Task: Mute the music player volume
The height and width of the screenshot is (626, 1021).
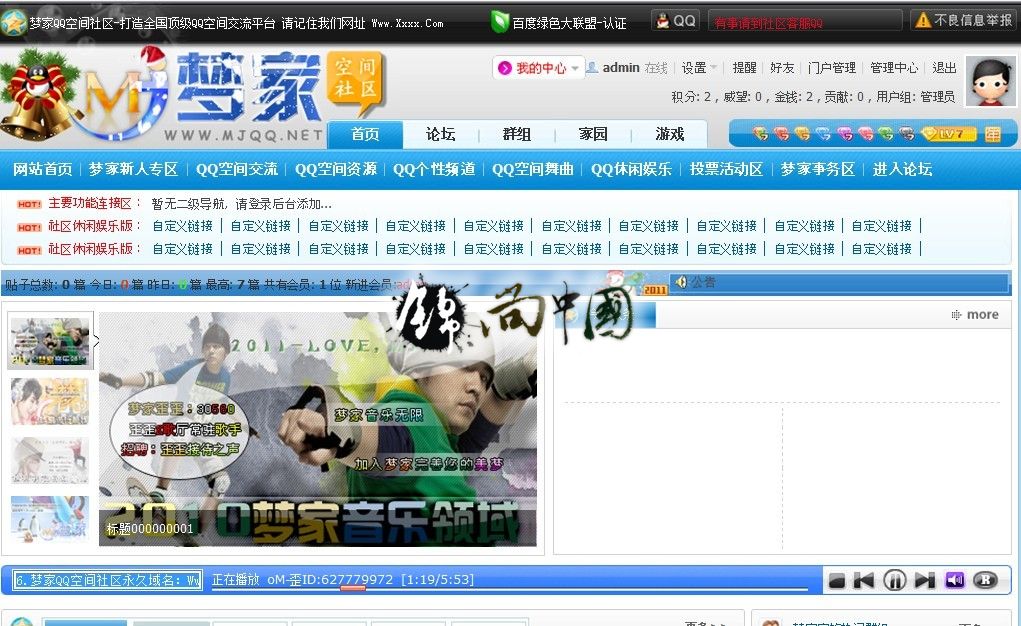Action: pos(955,580)
